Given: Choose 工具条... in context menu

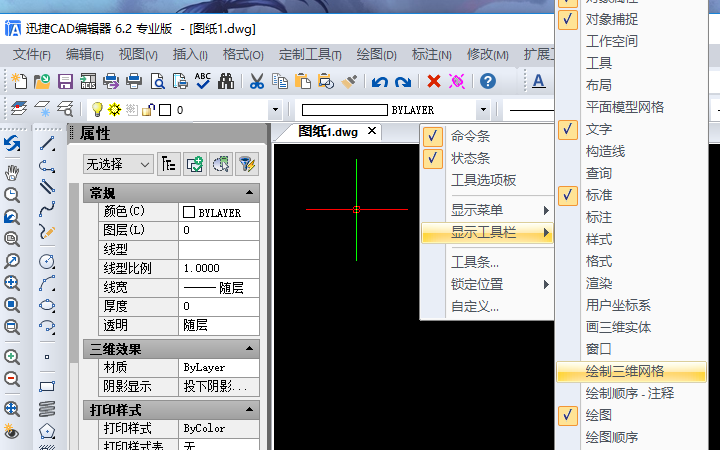Looking at the screenshot, I should pyautogui.click(x=475, y=263).
